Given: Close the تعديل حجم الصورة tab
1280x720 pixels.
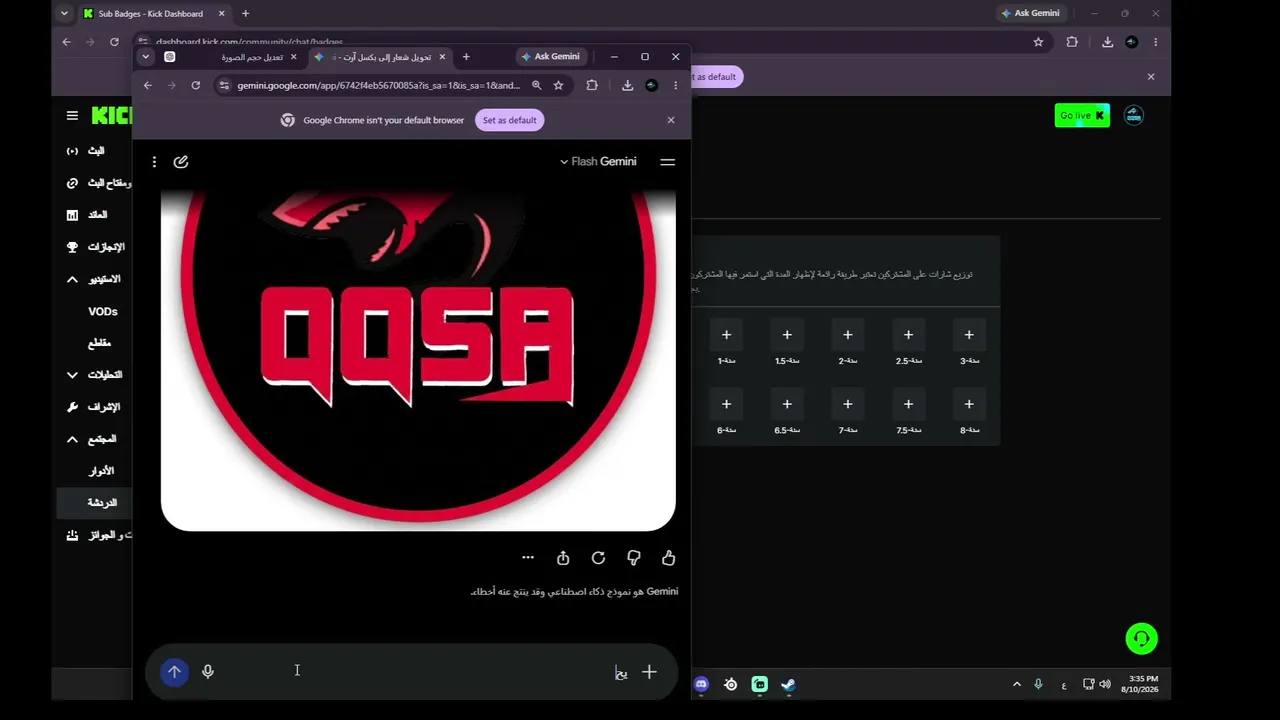Looking at the screenshot, I should coord(293,57).
